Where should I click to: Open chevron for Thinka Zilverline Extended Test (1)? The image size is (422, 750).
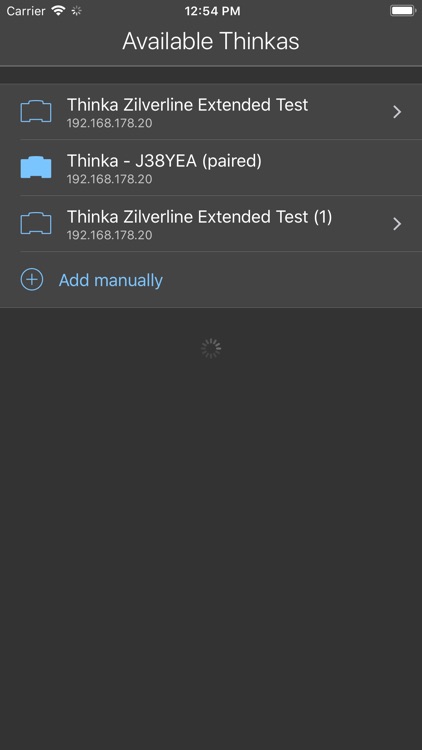pyautogui.click(x=397, y=224)
